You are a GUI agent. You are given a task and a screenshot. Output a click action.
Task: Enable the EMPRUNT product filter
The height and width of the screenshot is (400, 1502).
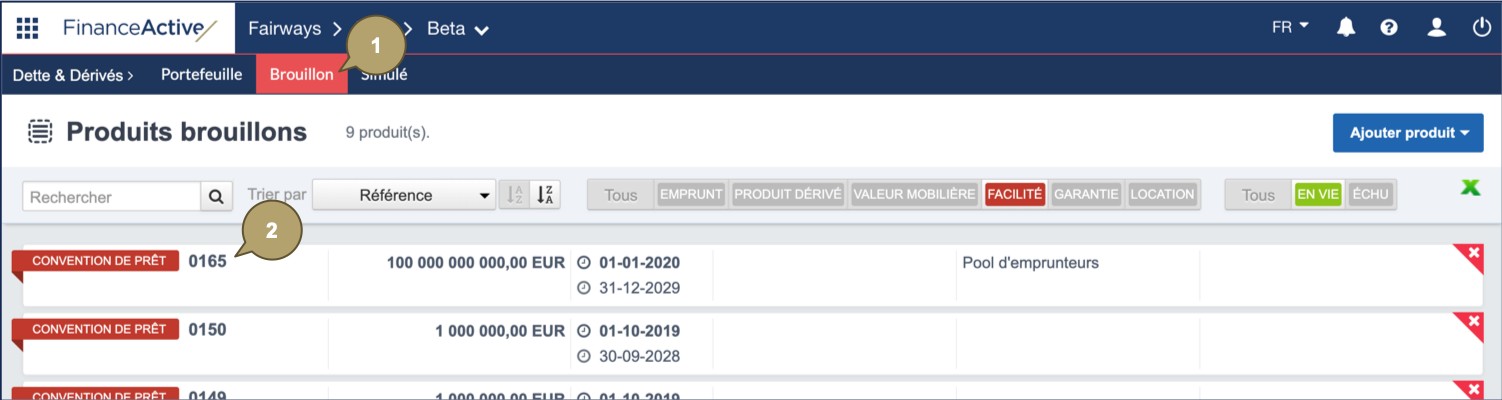[x=691, y=195]
